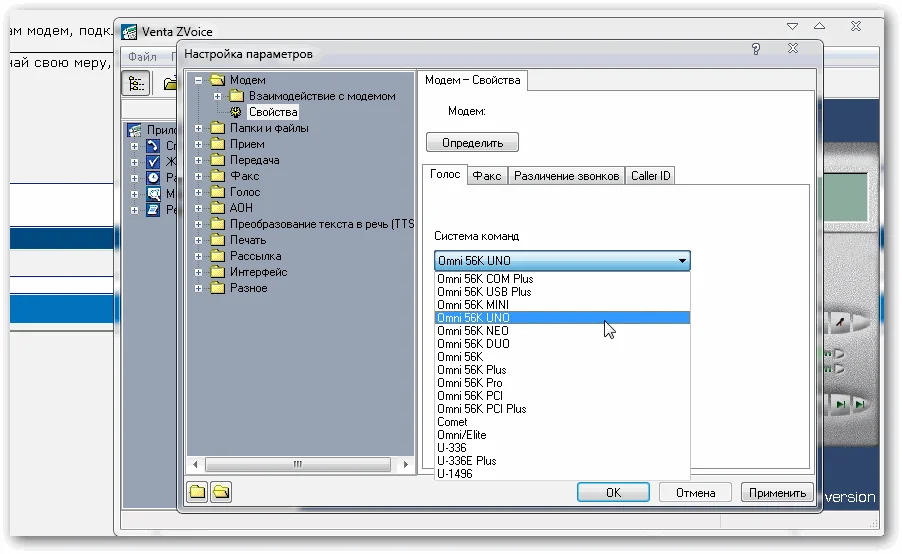Expand the Факс tree node
902x554 pixels.
pos(198,177)
